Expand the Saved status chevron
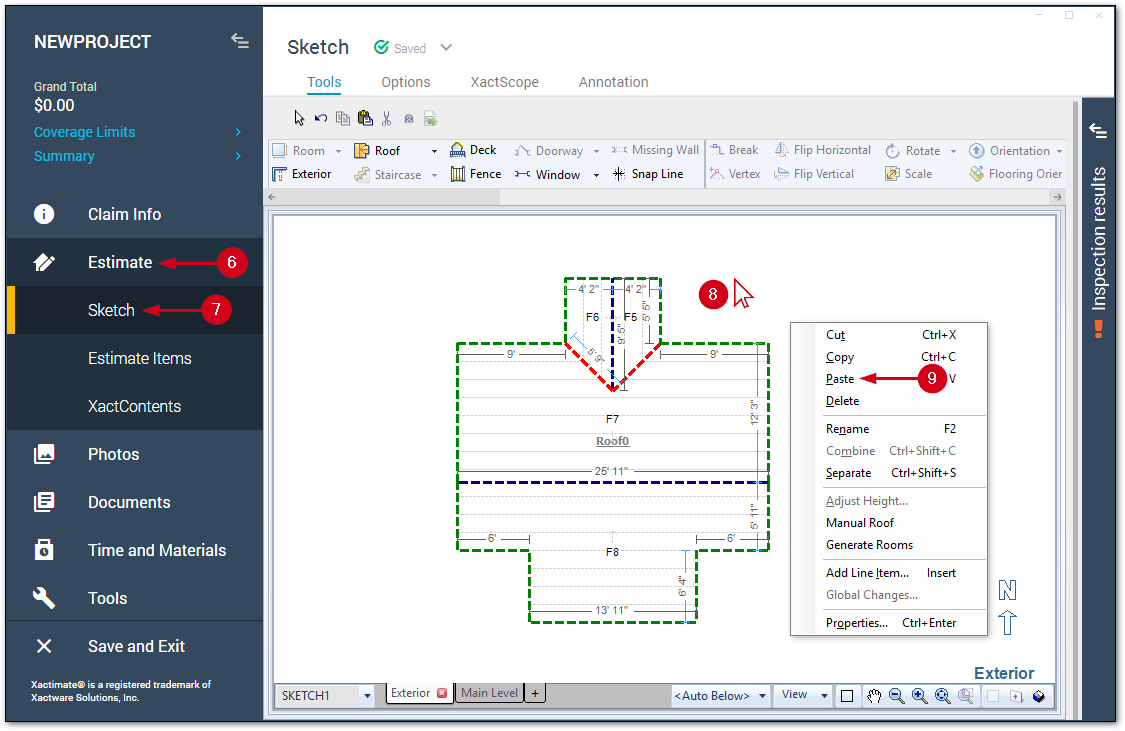 pyautogui.click(x=446, y=48)
